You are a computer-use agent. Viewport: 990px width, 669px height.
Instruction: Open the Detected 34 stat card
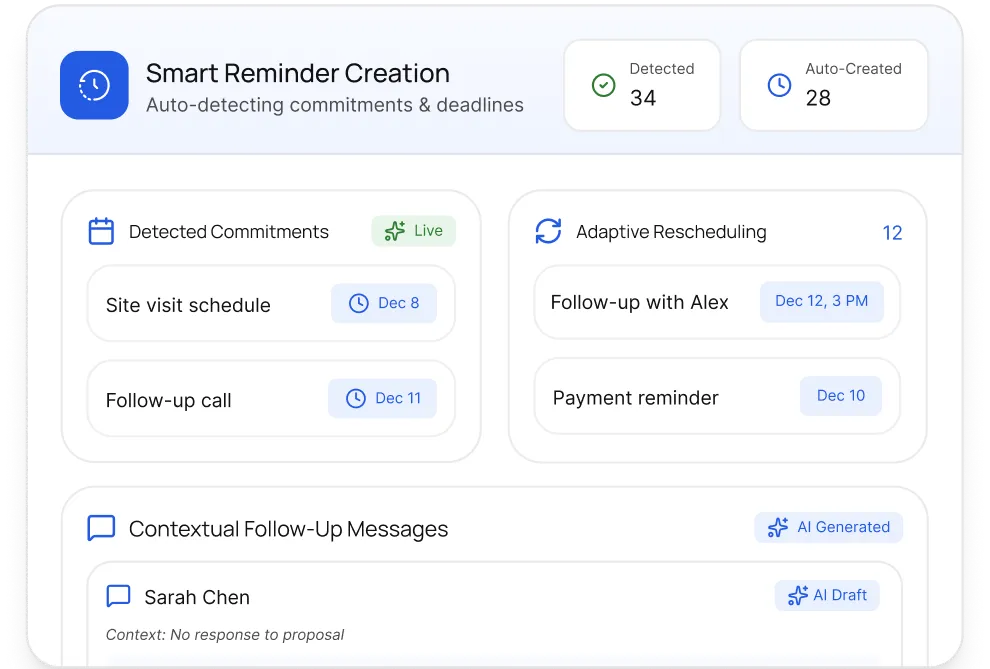[x=642, y=85]
